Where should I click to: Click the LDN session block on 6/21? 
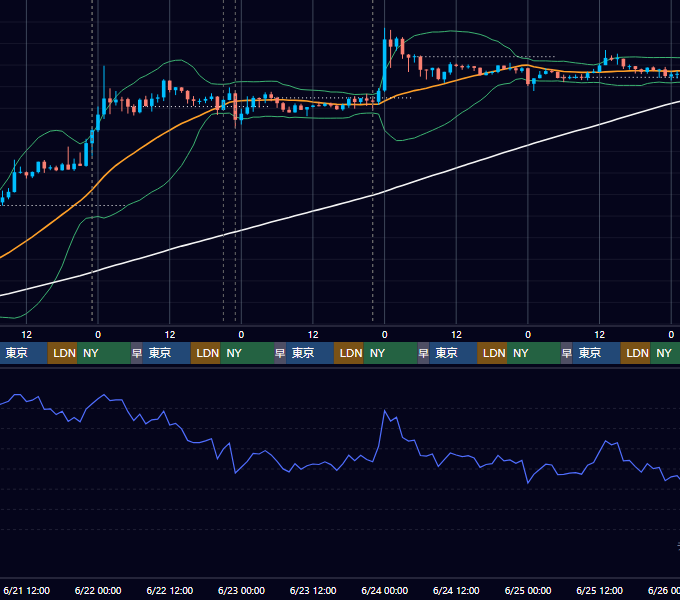point(62,353)
